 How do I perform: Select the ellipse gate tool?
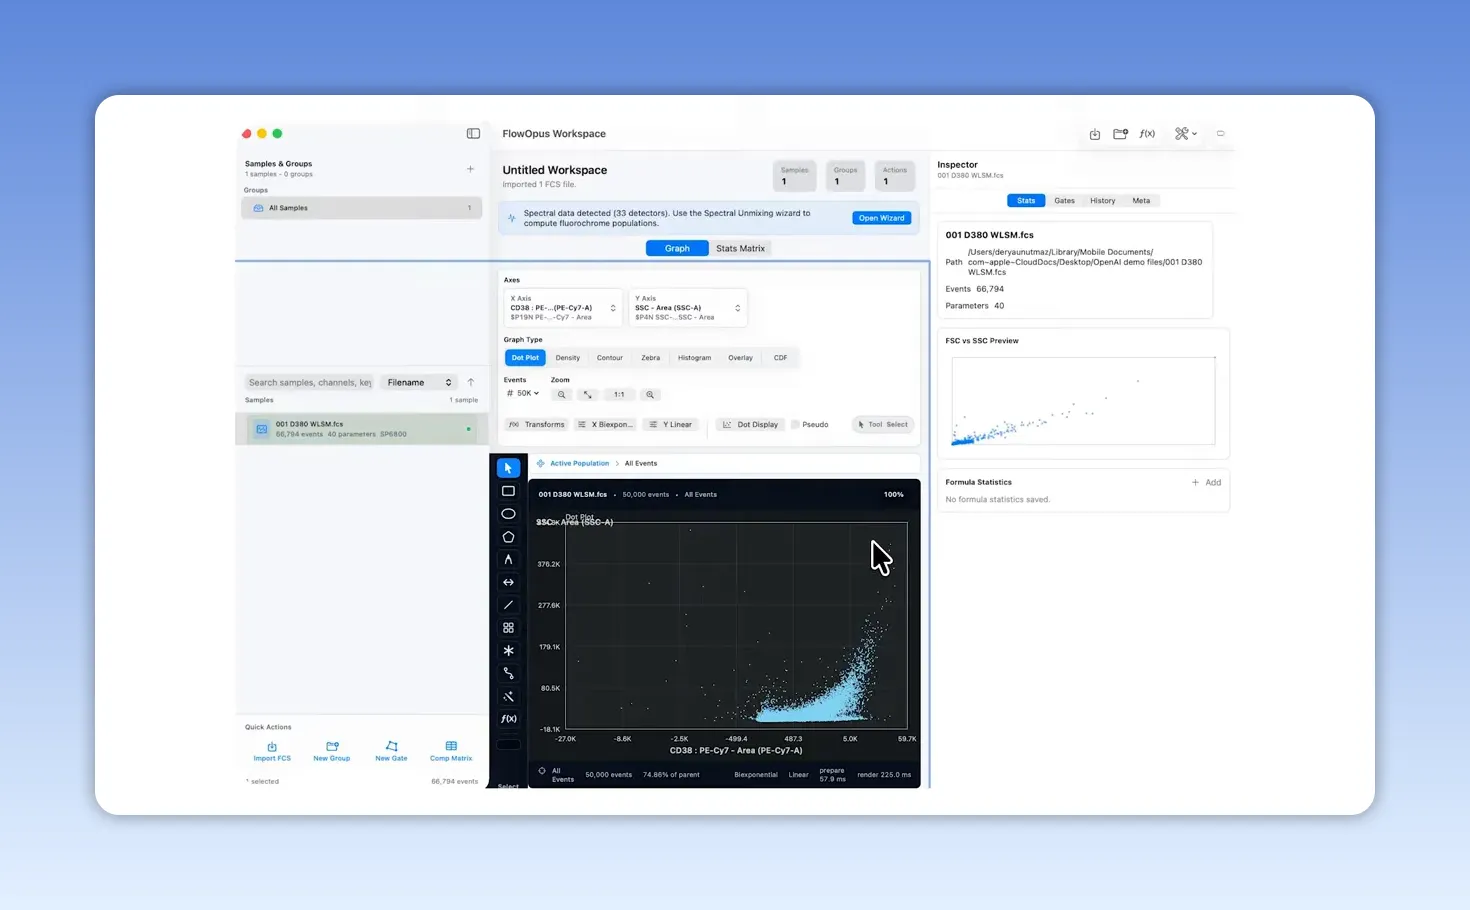click(508, 514)
